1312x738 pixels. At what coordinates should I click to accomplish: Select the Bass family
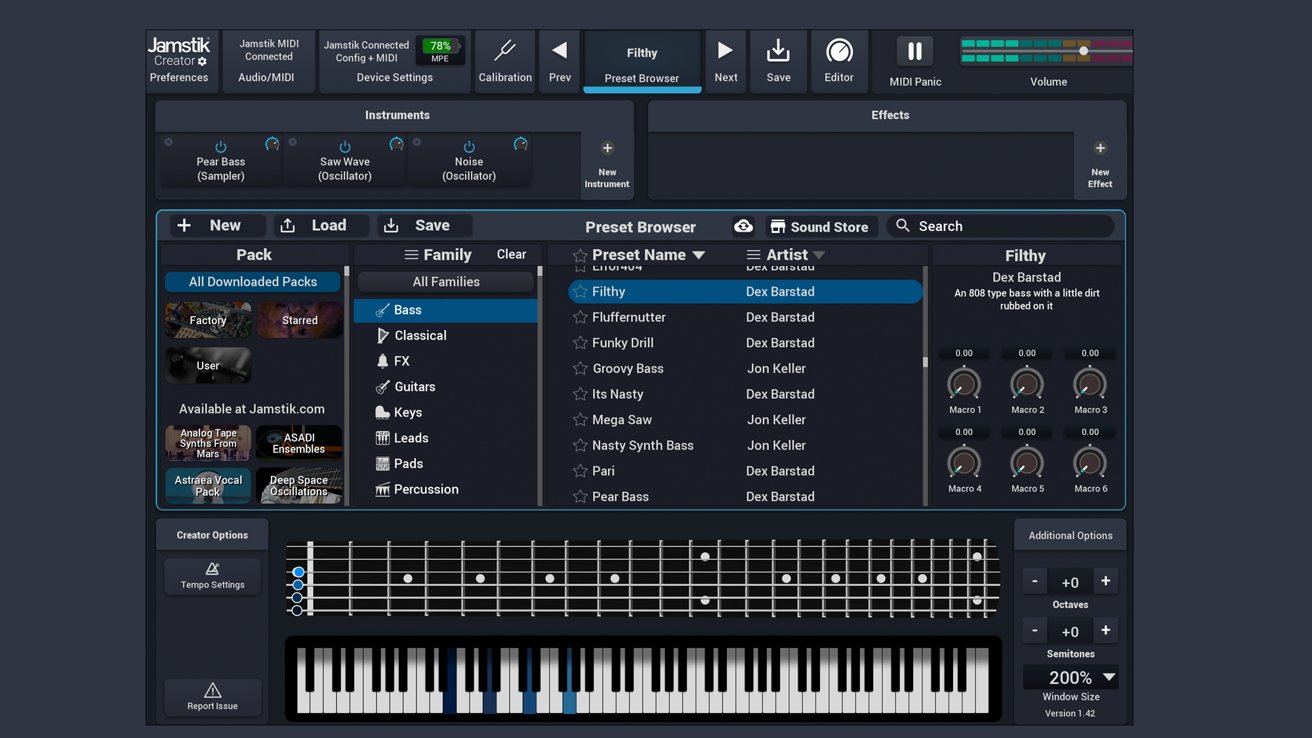pos(445,310)
